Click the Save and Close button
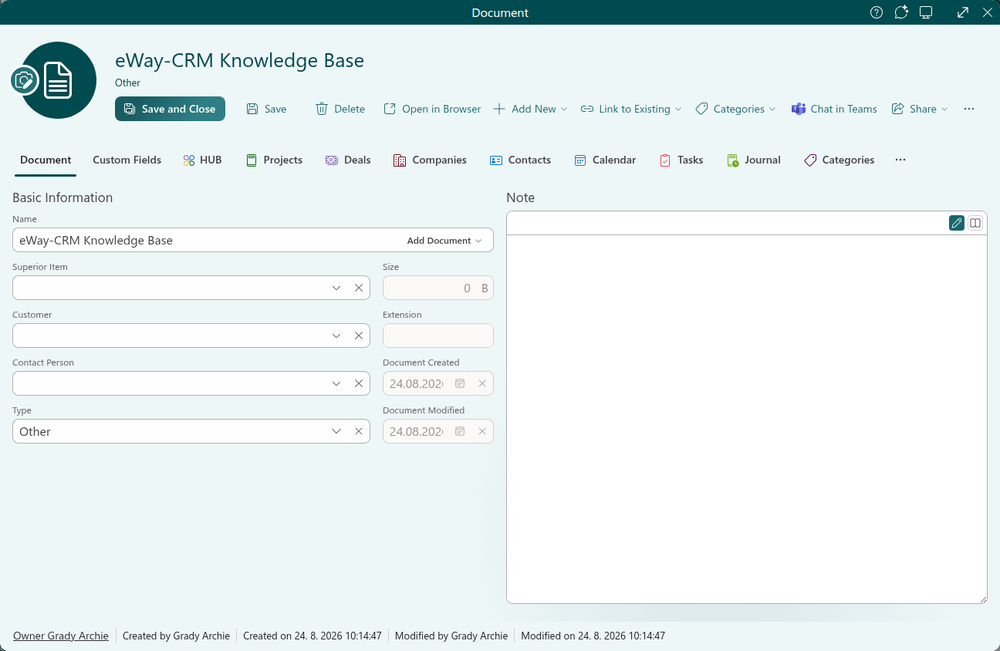Image resolution: width=1000 pixels, height=651 pixels. pyautogui.click(x=170, y=109)
